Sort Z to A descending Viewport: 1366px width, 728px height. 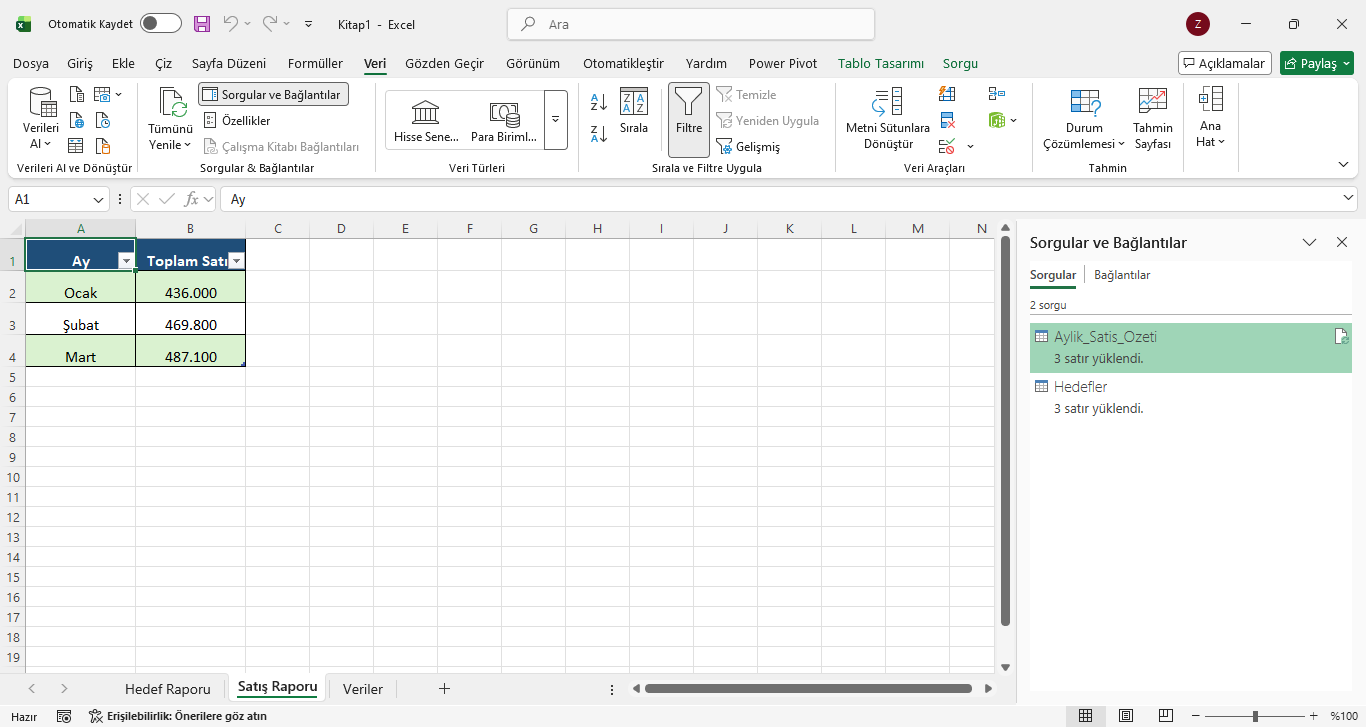coord(599,134)
